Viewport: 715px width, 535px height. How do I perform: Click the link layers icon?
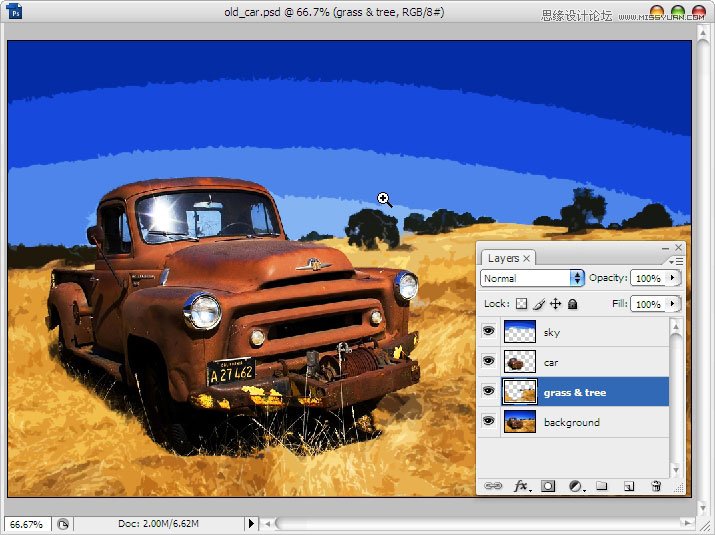(x=493, y=486)
